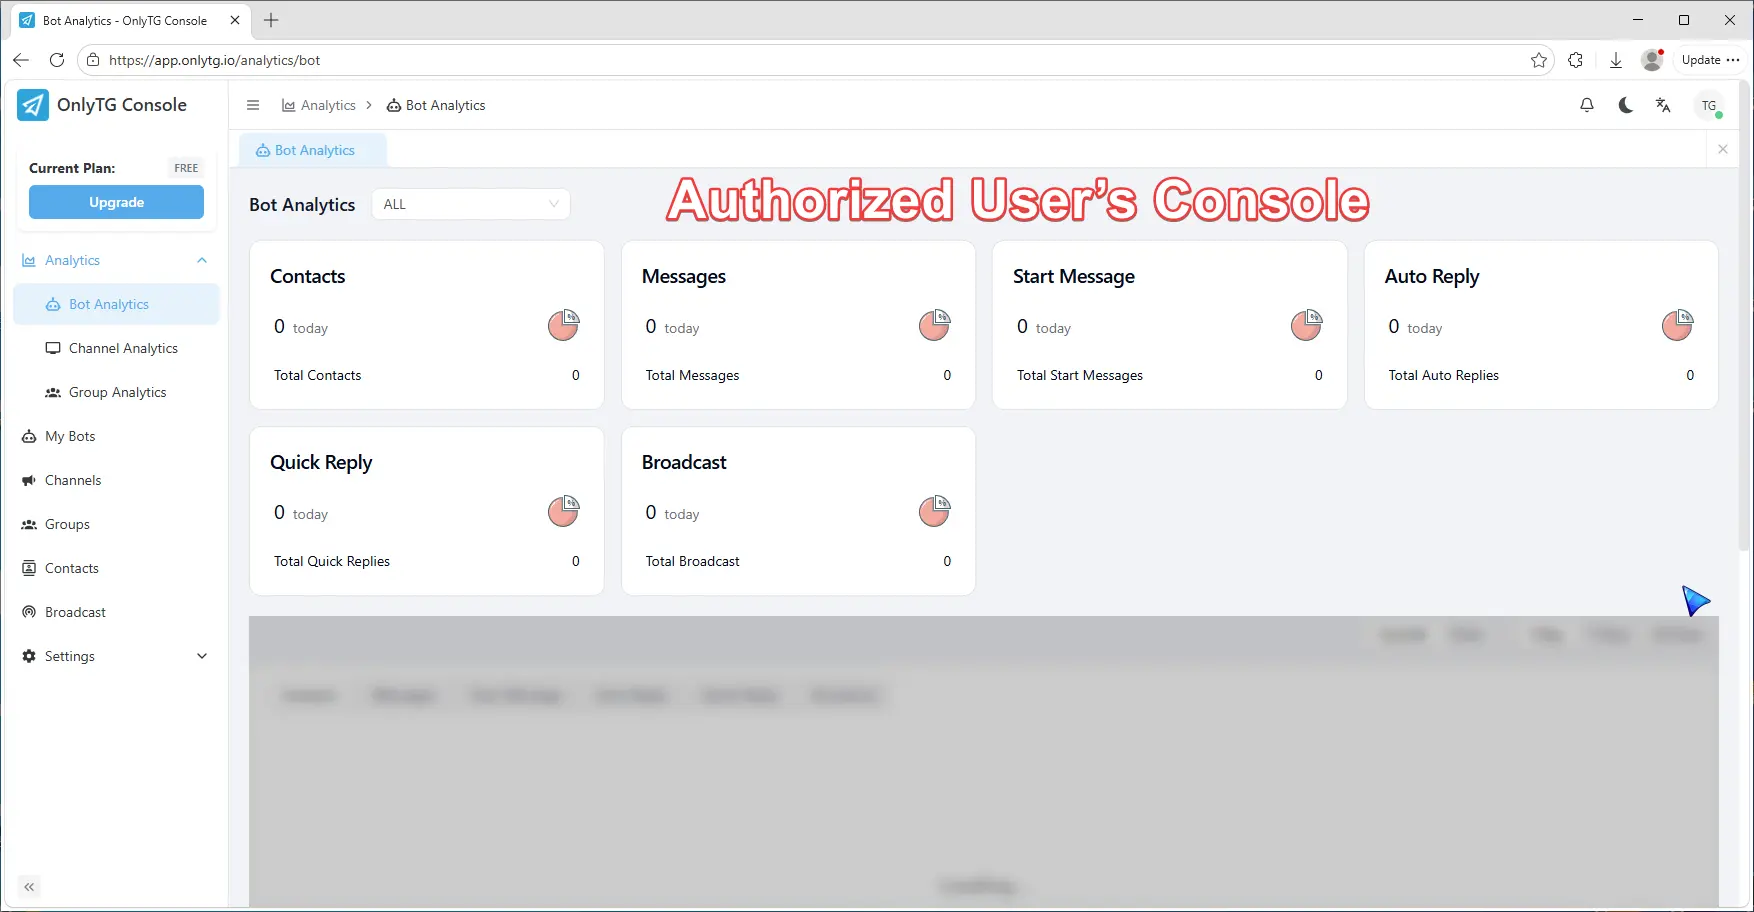Collapse sidebar with double-chevron icon

(x=29, y=886)
